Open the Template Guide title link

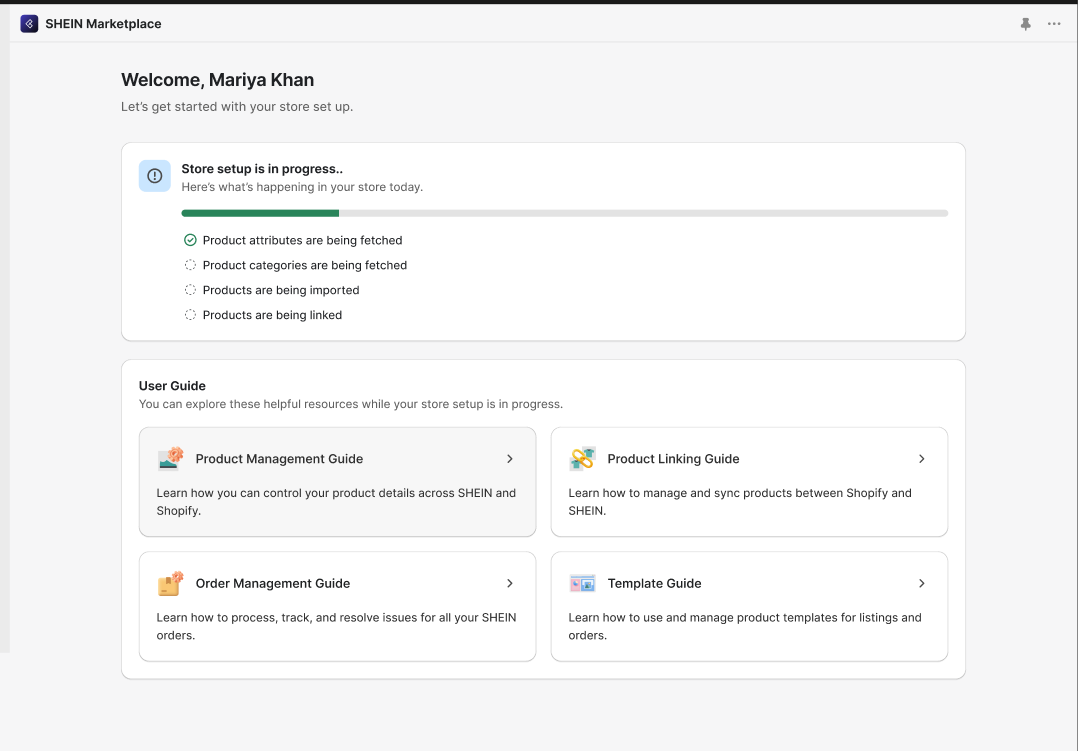(x=654, y=583)
